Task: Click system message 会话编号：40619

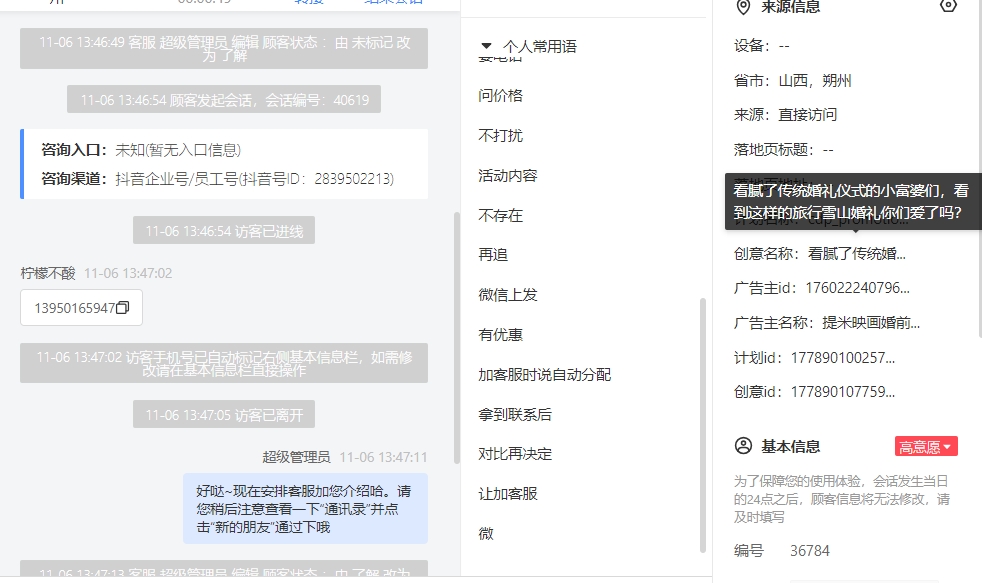Action: pyautogui.click(x=224, y=100)
